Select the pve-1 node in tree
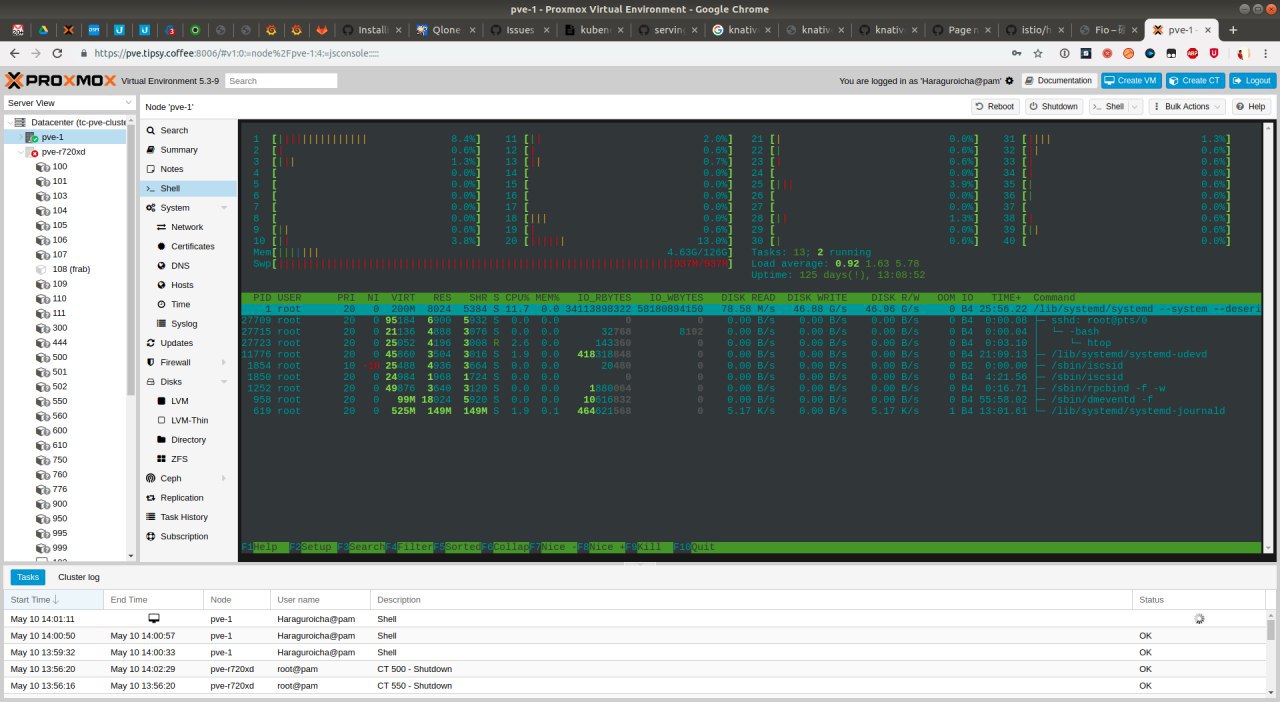1280x702 pixels. point(52,137)
